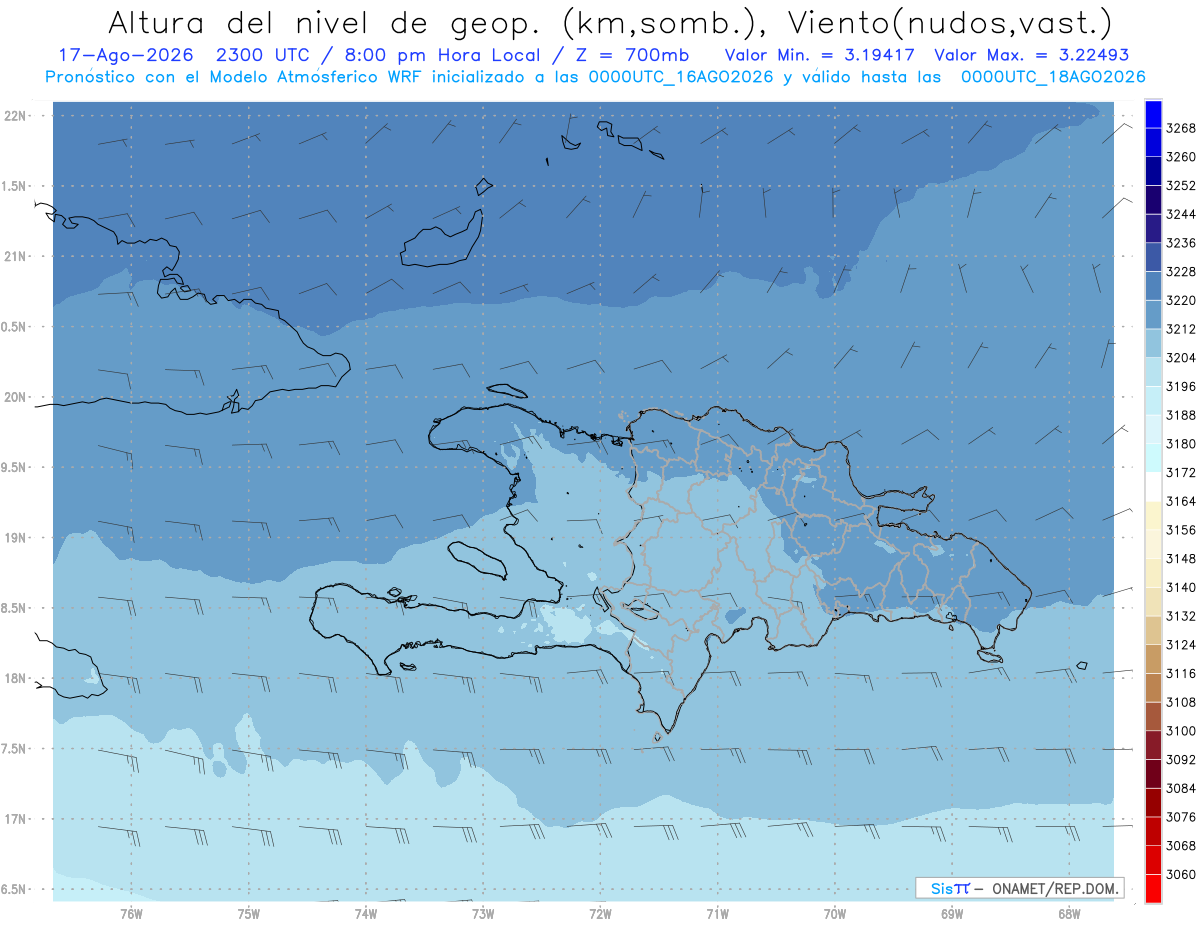
Task: Click the '73W' longitude label
Action: coord(483,913)
